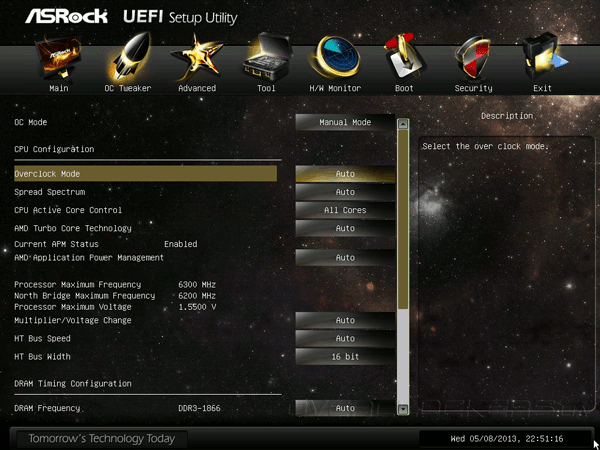The width and height of the screenshot is (600, 450).
Task: Select the AMD Turbo Core Technology label
Action: 73,228
